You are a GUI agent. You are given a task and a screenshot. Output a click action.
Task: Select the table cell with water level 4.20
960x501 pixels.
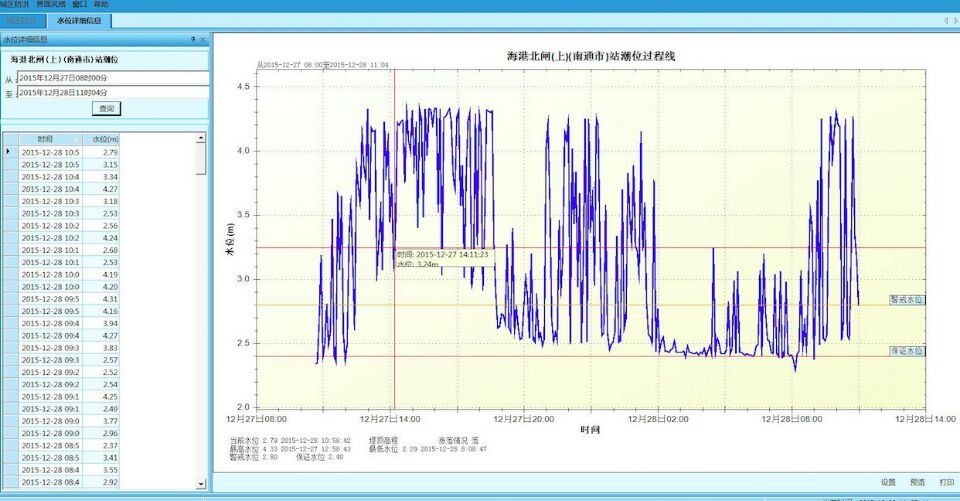[101, 287]
